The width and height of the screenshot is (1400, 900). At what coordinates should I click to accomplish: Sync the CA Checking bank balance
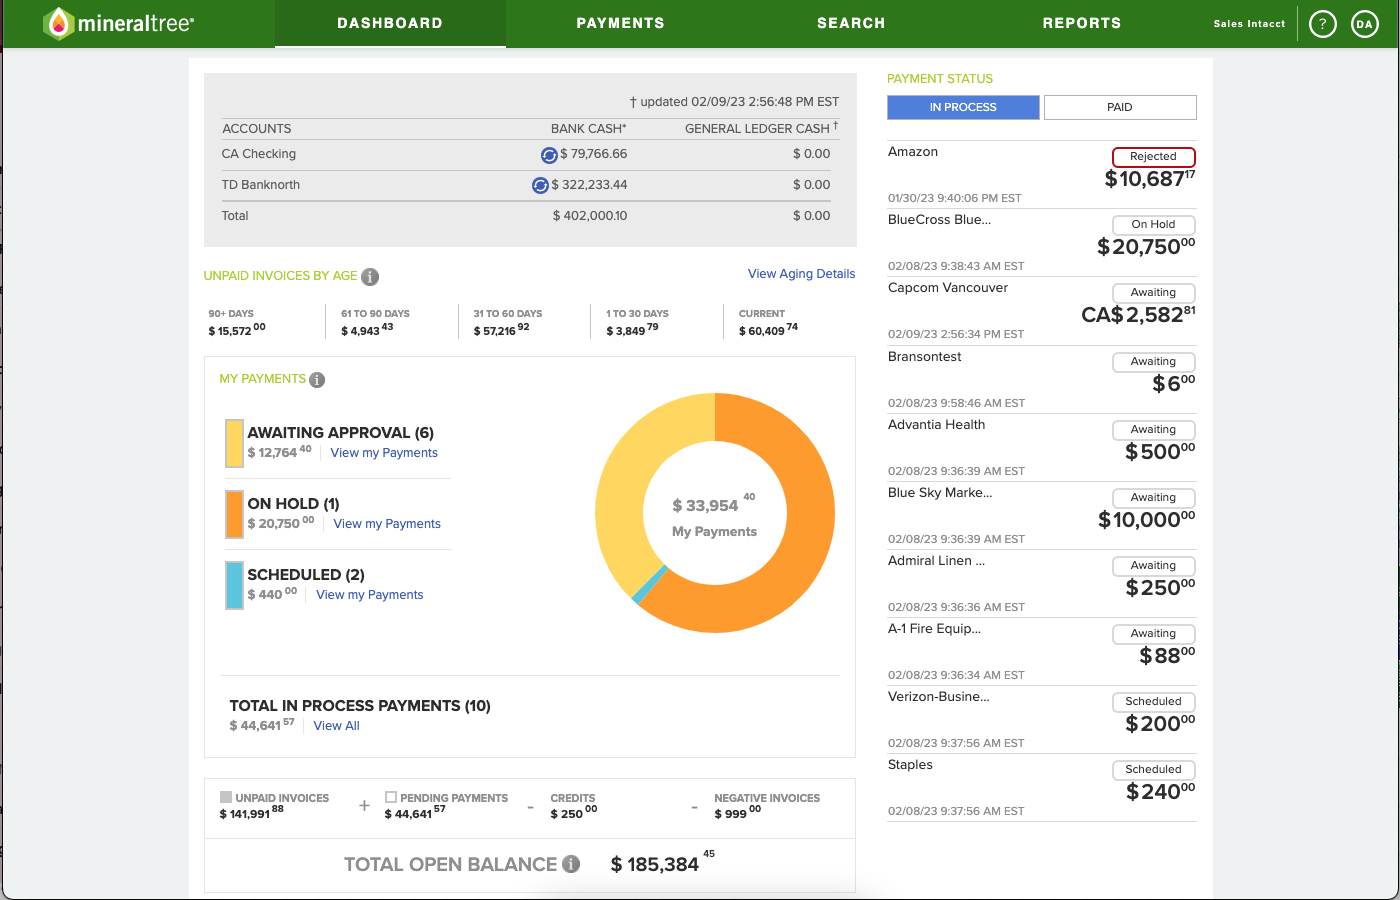point(548,155)
